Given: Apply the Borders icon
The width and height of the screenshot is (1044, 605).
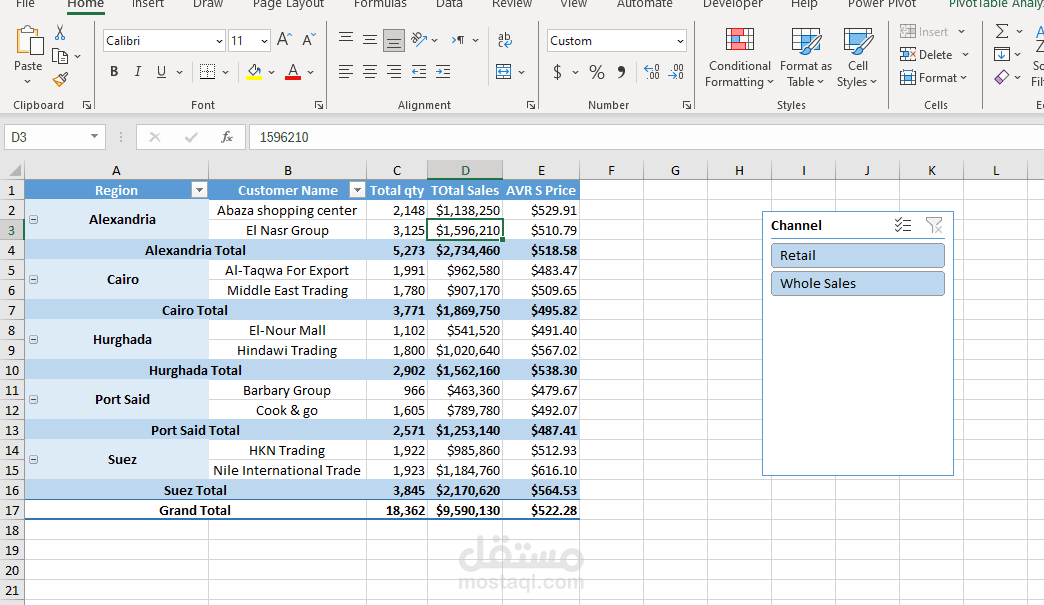Looking at the screenshot, I should (x=208, y=71).
